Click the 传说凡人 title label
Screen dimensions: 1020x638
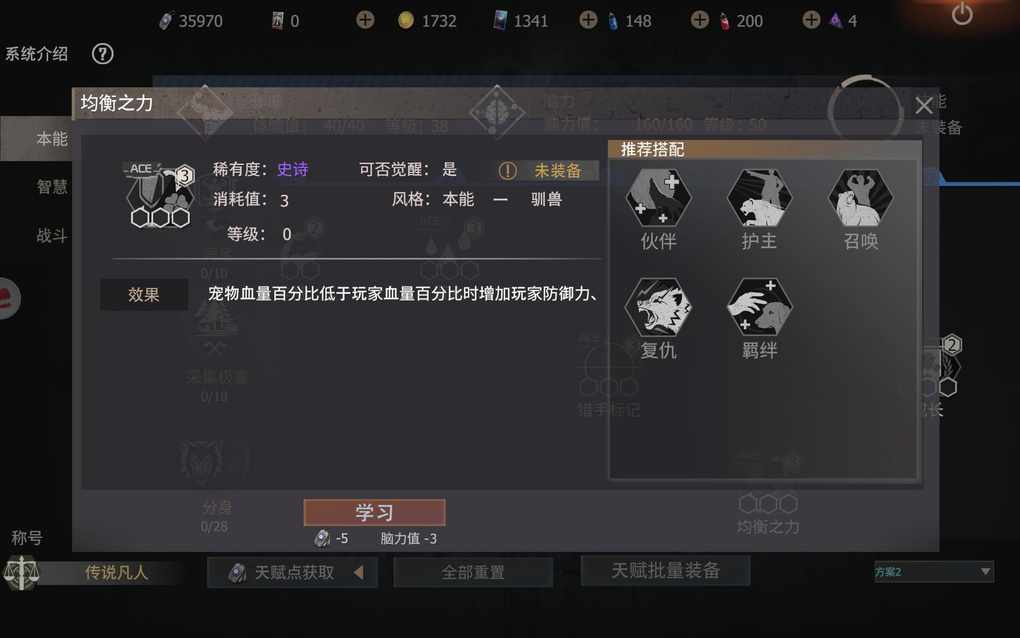[x=116, y=572]
